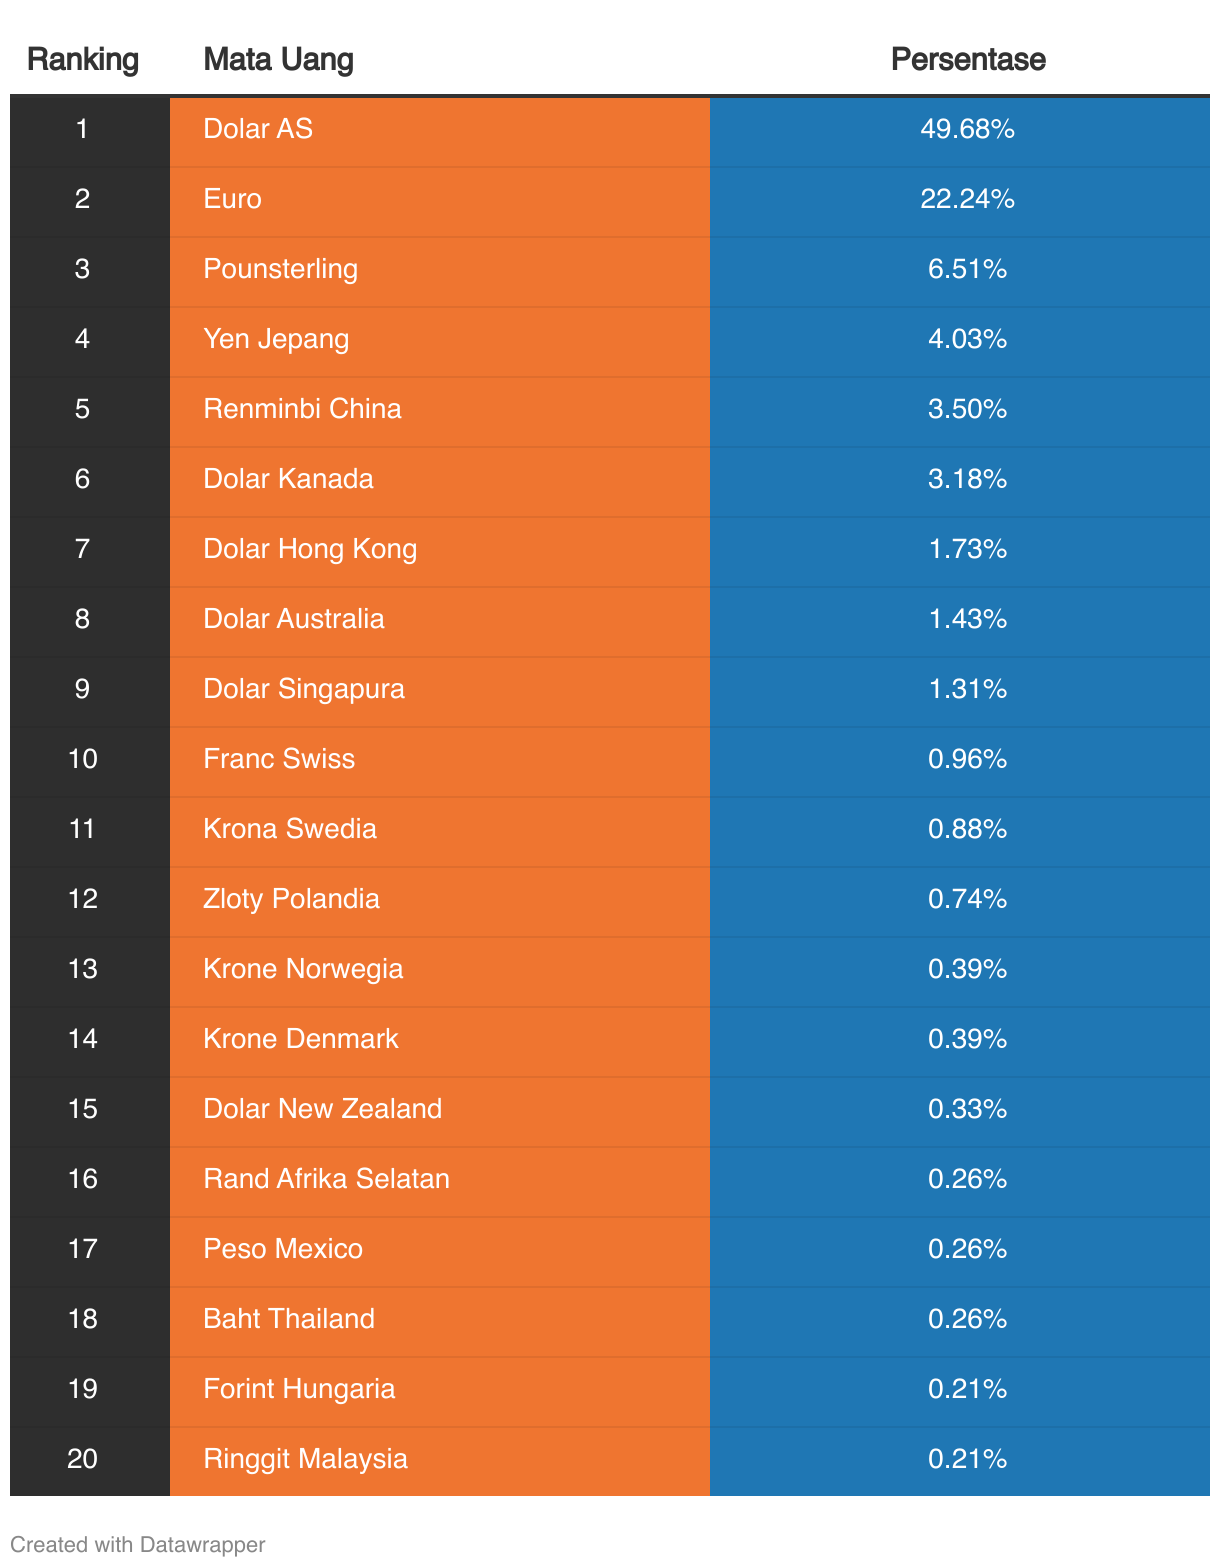Viewport: 1220px width, 1568px height.
Task: Select the Forint Hungaria cell
Action: [x=299, y=1389]
